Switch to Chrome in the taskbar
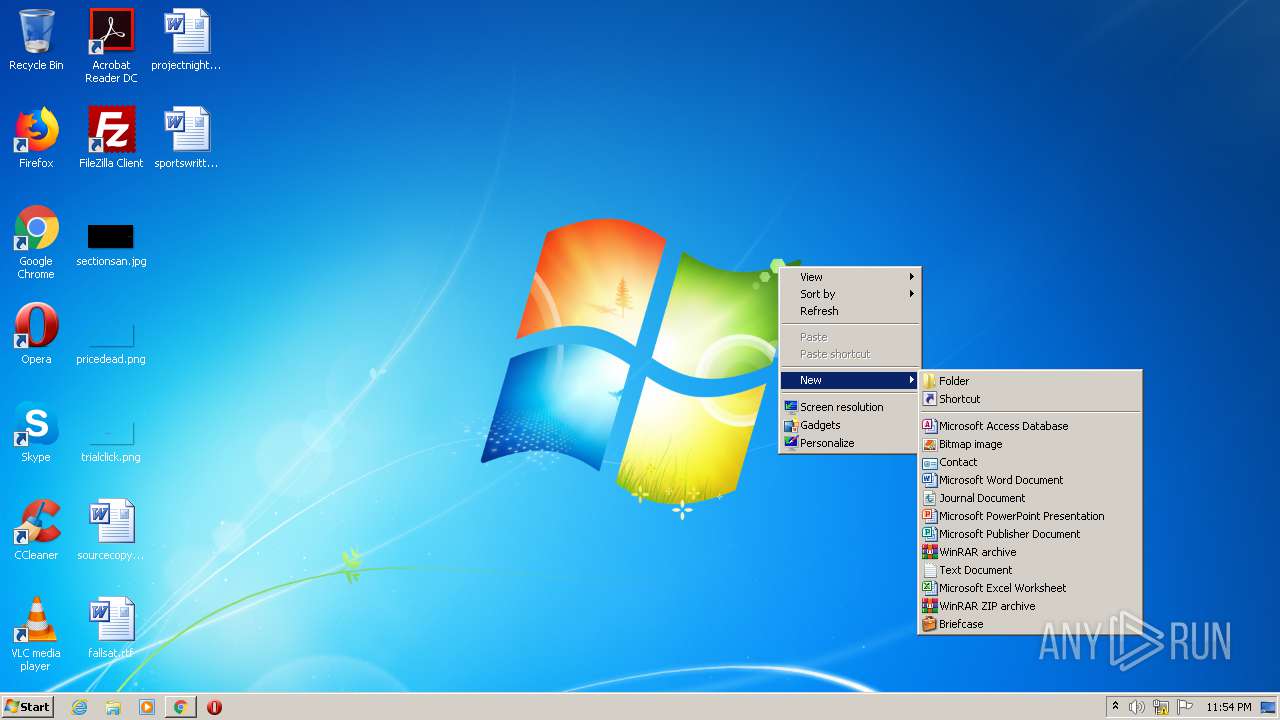1280x720 pixels. [180, 707]
